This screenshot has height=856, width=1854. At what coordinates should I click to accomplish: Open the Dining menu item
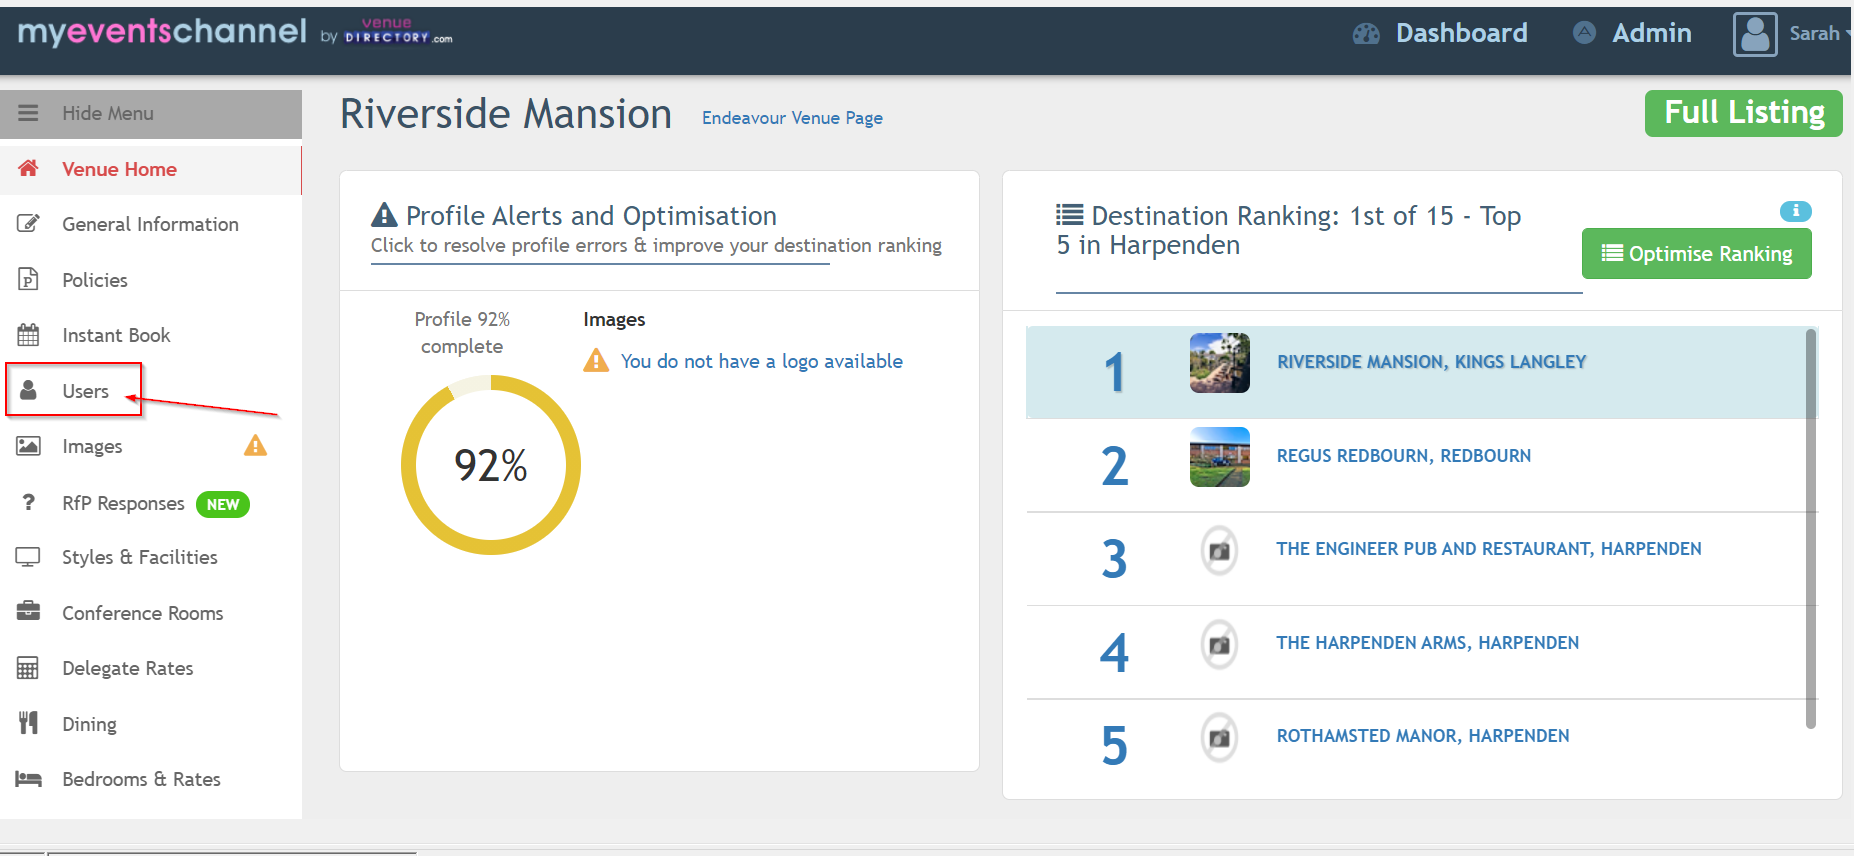pyautogui.click(x=150, y=724)
